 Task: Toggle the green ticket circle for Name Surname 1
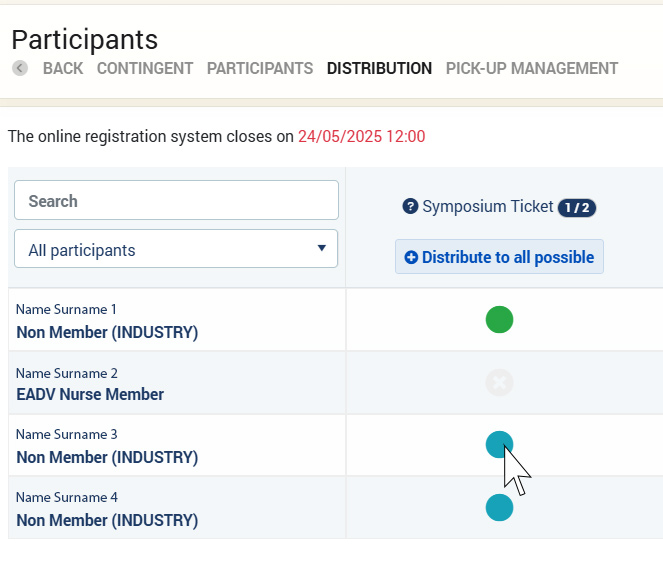[x=499, y=320]
